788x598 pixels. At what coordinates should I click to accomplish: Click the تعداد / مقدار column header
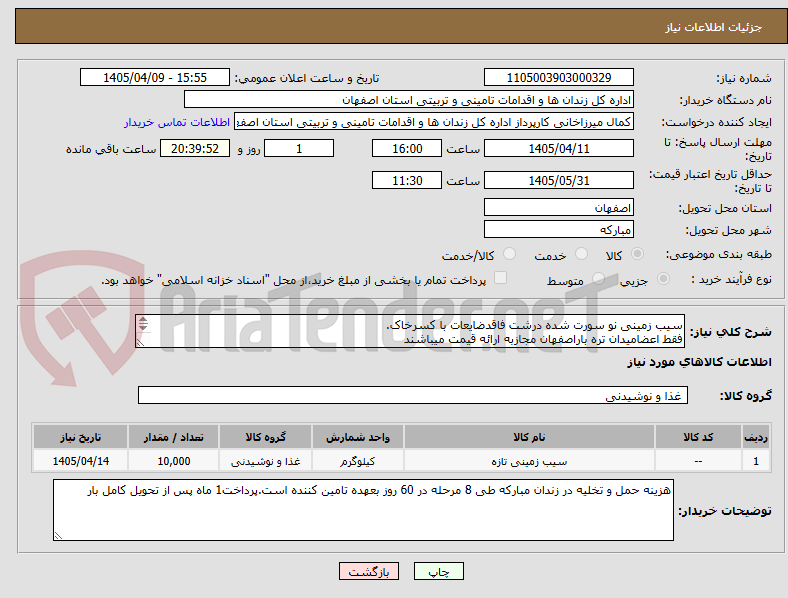point(173,437)
